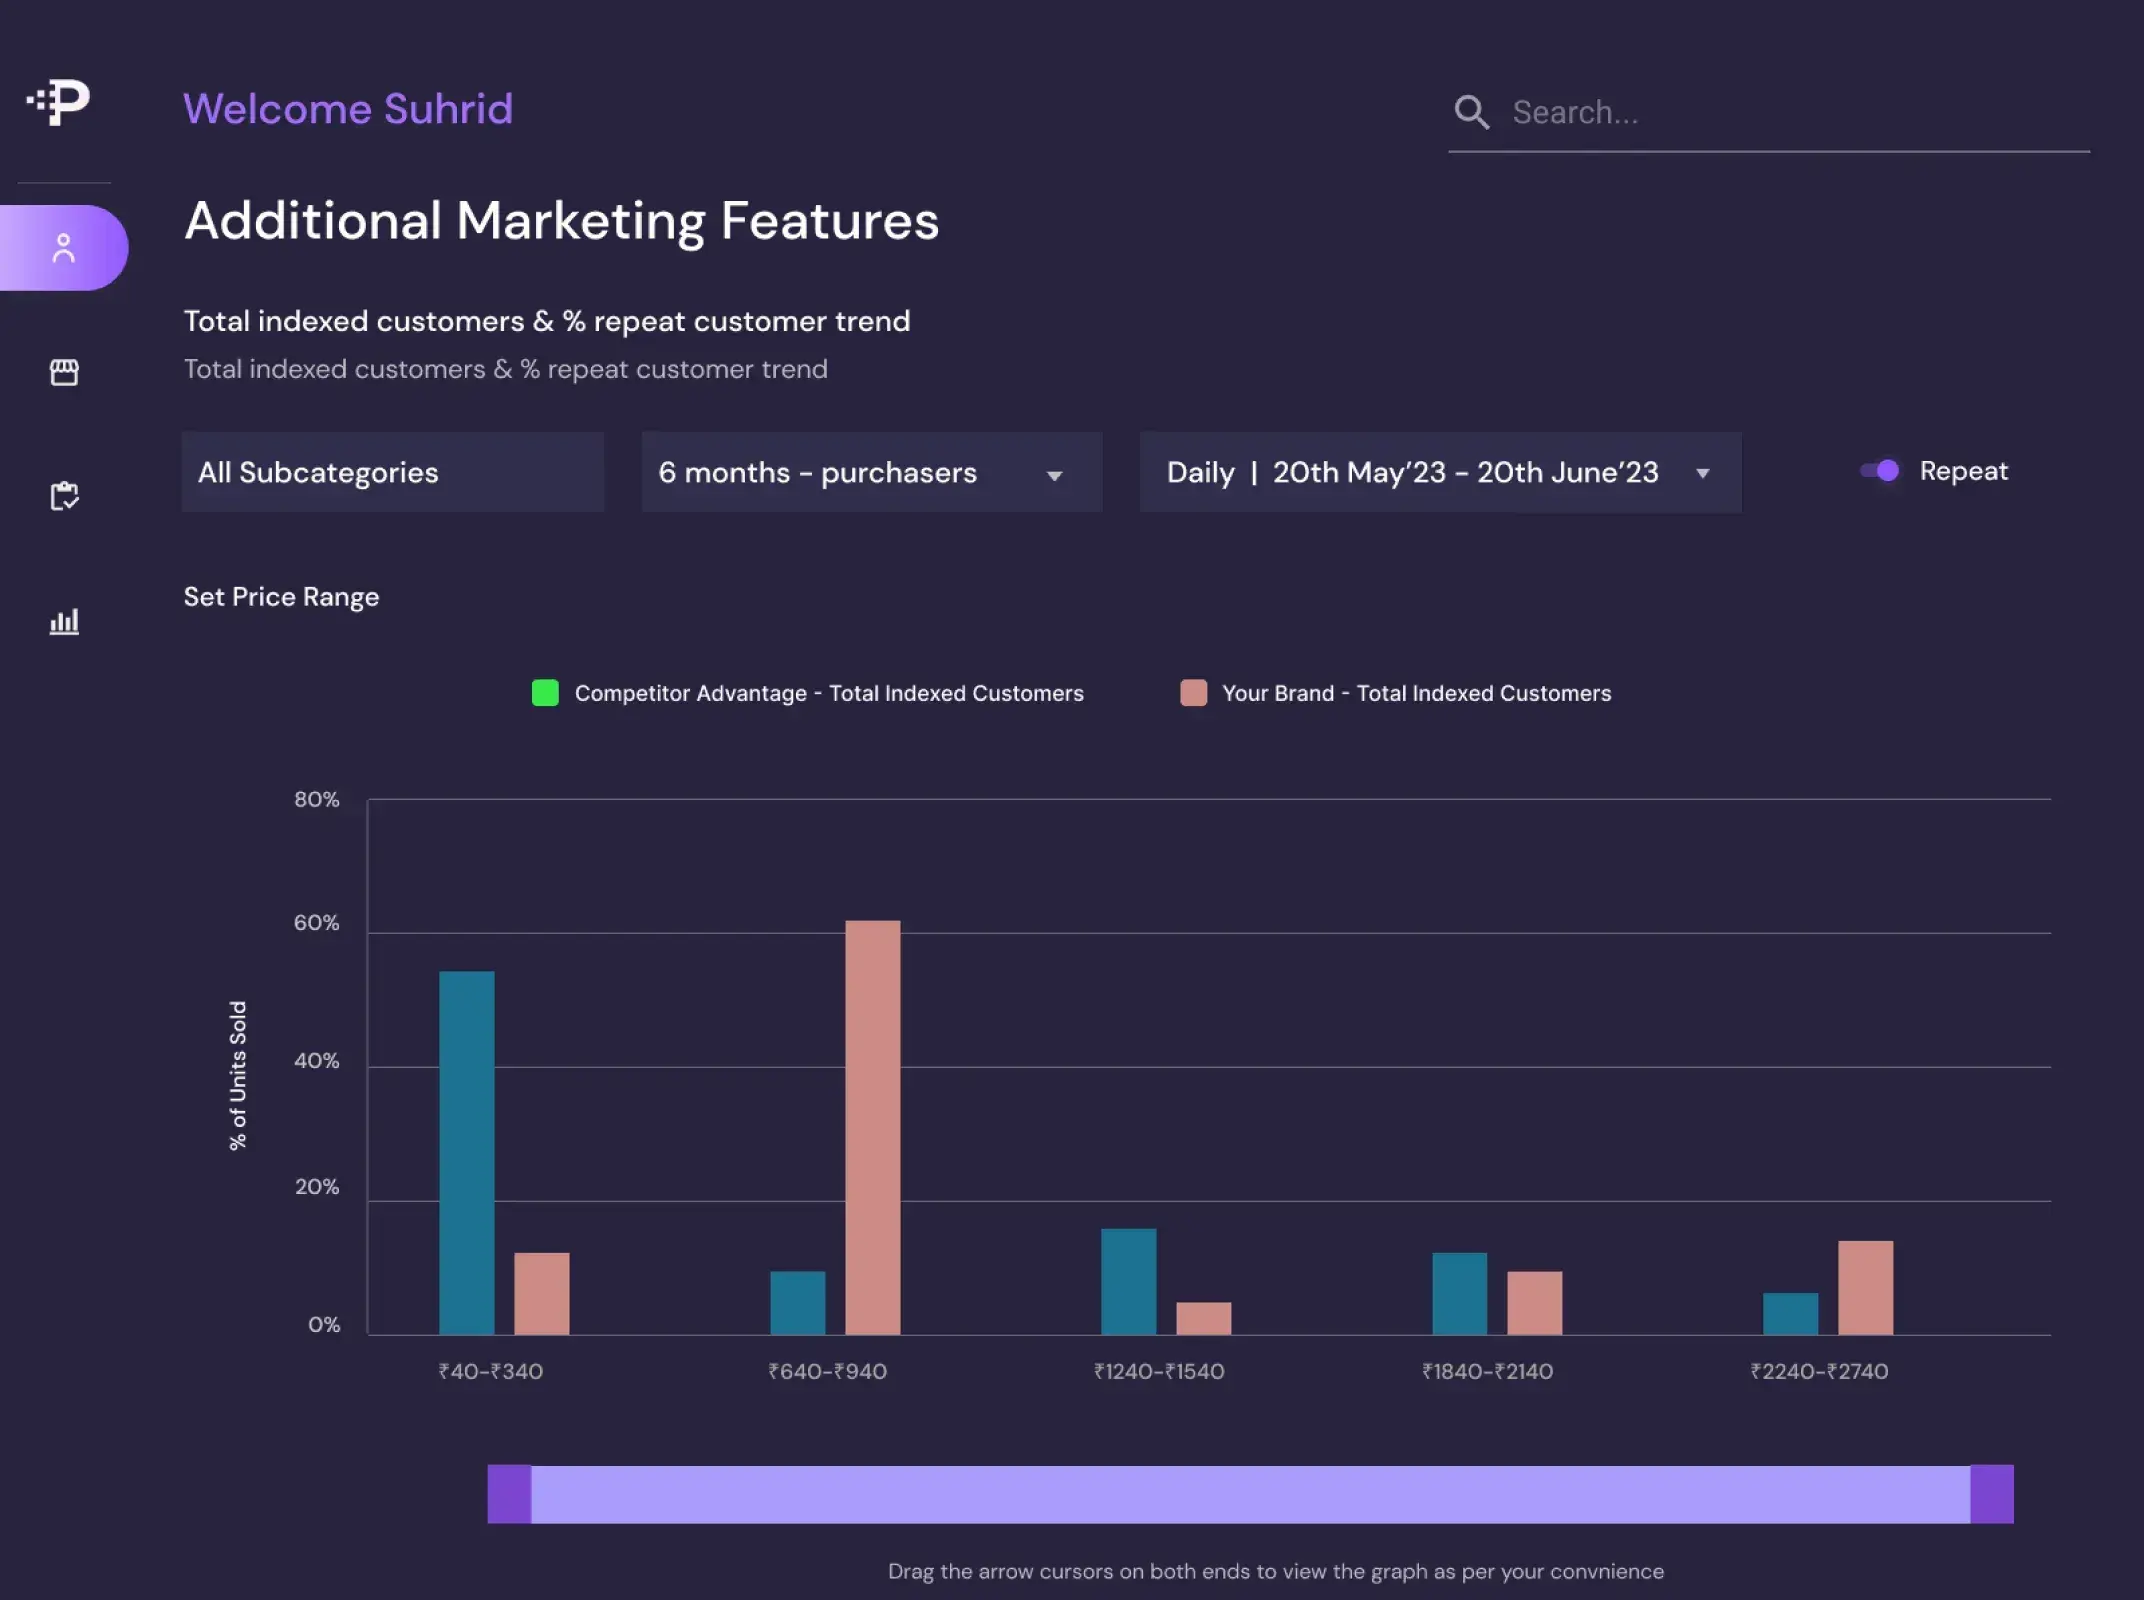Screen dimensions: 2144x1600
Task: Open the Daily date range dropdown
Action: click(x=1441, y=472)
